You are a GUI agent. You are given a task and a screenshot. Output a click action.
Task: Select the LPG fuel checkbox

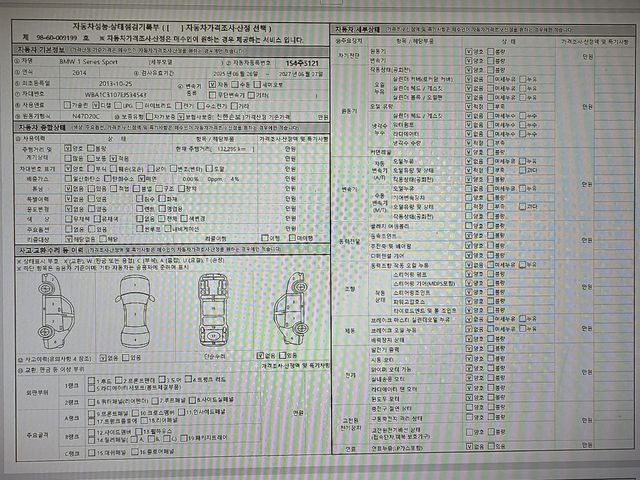click(x=116, y=104)
